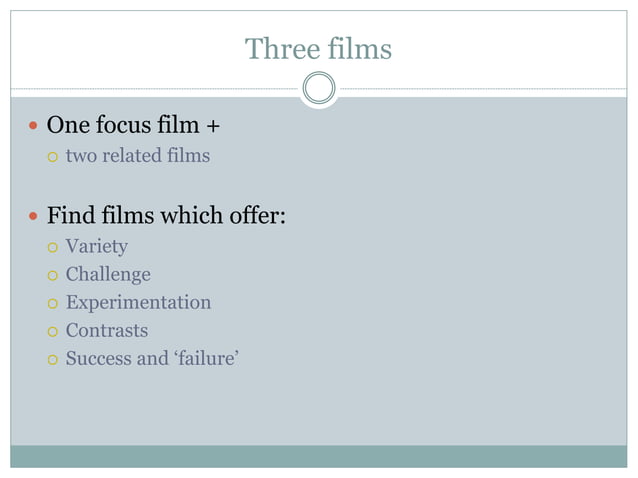Click the orange bullet before 'Find films which offer'

[x=33, y=215]
